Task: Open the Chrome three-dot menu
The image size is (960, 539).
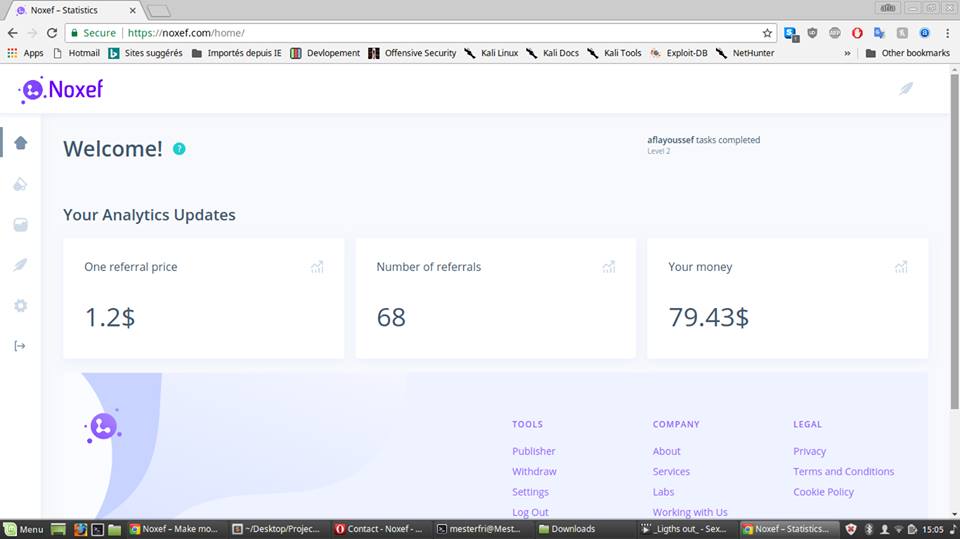Action: click(x=948, y=33)
